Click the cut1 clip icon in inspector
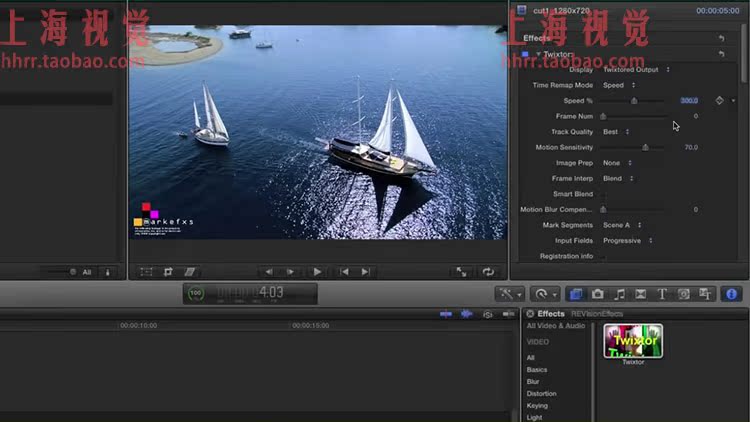This screenshot has height=422, width=750. tap(521, 10)
